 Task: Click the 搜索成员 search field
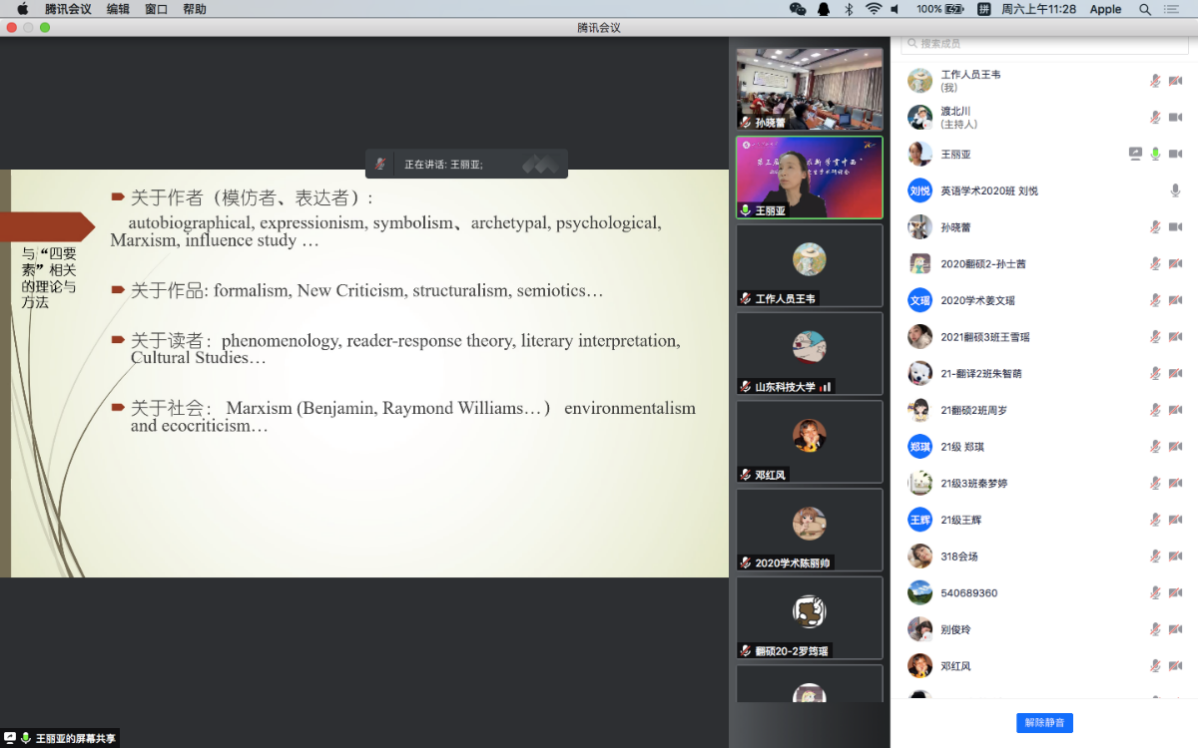pos(1043,44)
